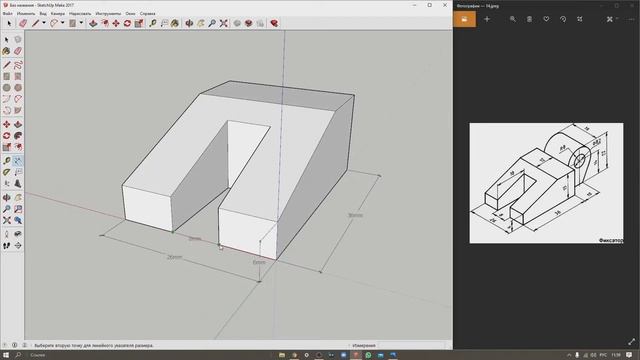Activate the Move tool in the top toolbar
Image resolution: width=640 pixels, height=360 pixels.
[116, 23]
